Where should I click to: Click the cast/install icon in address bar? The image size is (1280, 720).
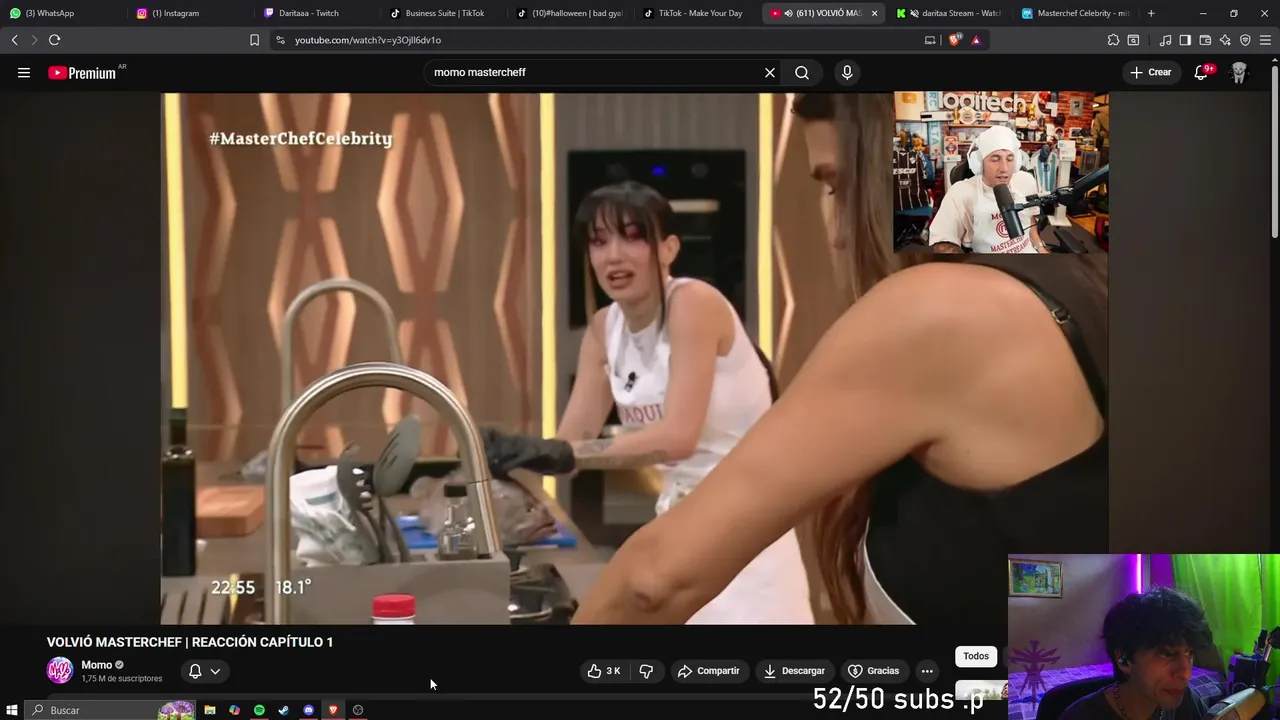930,40
